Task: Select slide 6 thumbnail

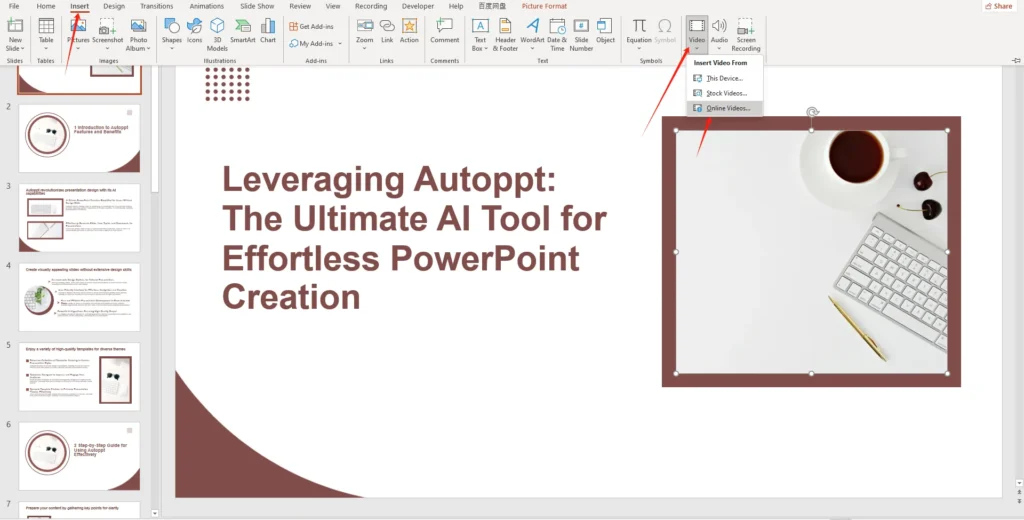Action: pyautogui.click(x=79, y=456)
